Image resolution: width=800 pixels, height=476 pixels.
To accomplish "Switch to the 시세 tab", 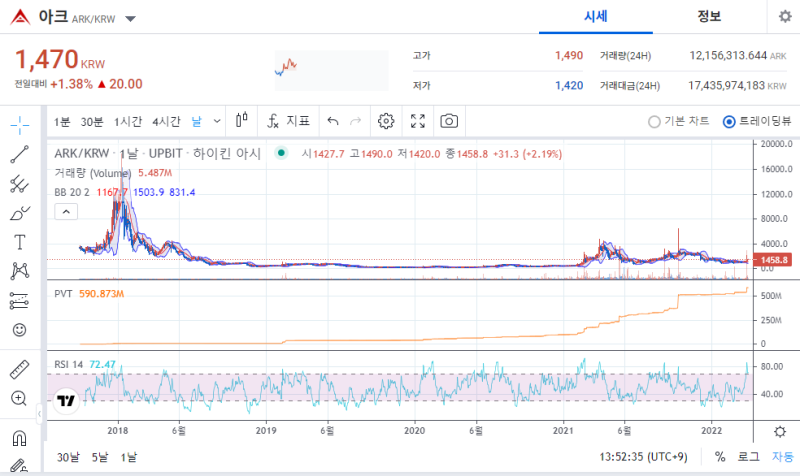I will (595, 17).
